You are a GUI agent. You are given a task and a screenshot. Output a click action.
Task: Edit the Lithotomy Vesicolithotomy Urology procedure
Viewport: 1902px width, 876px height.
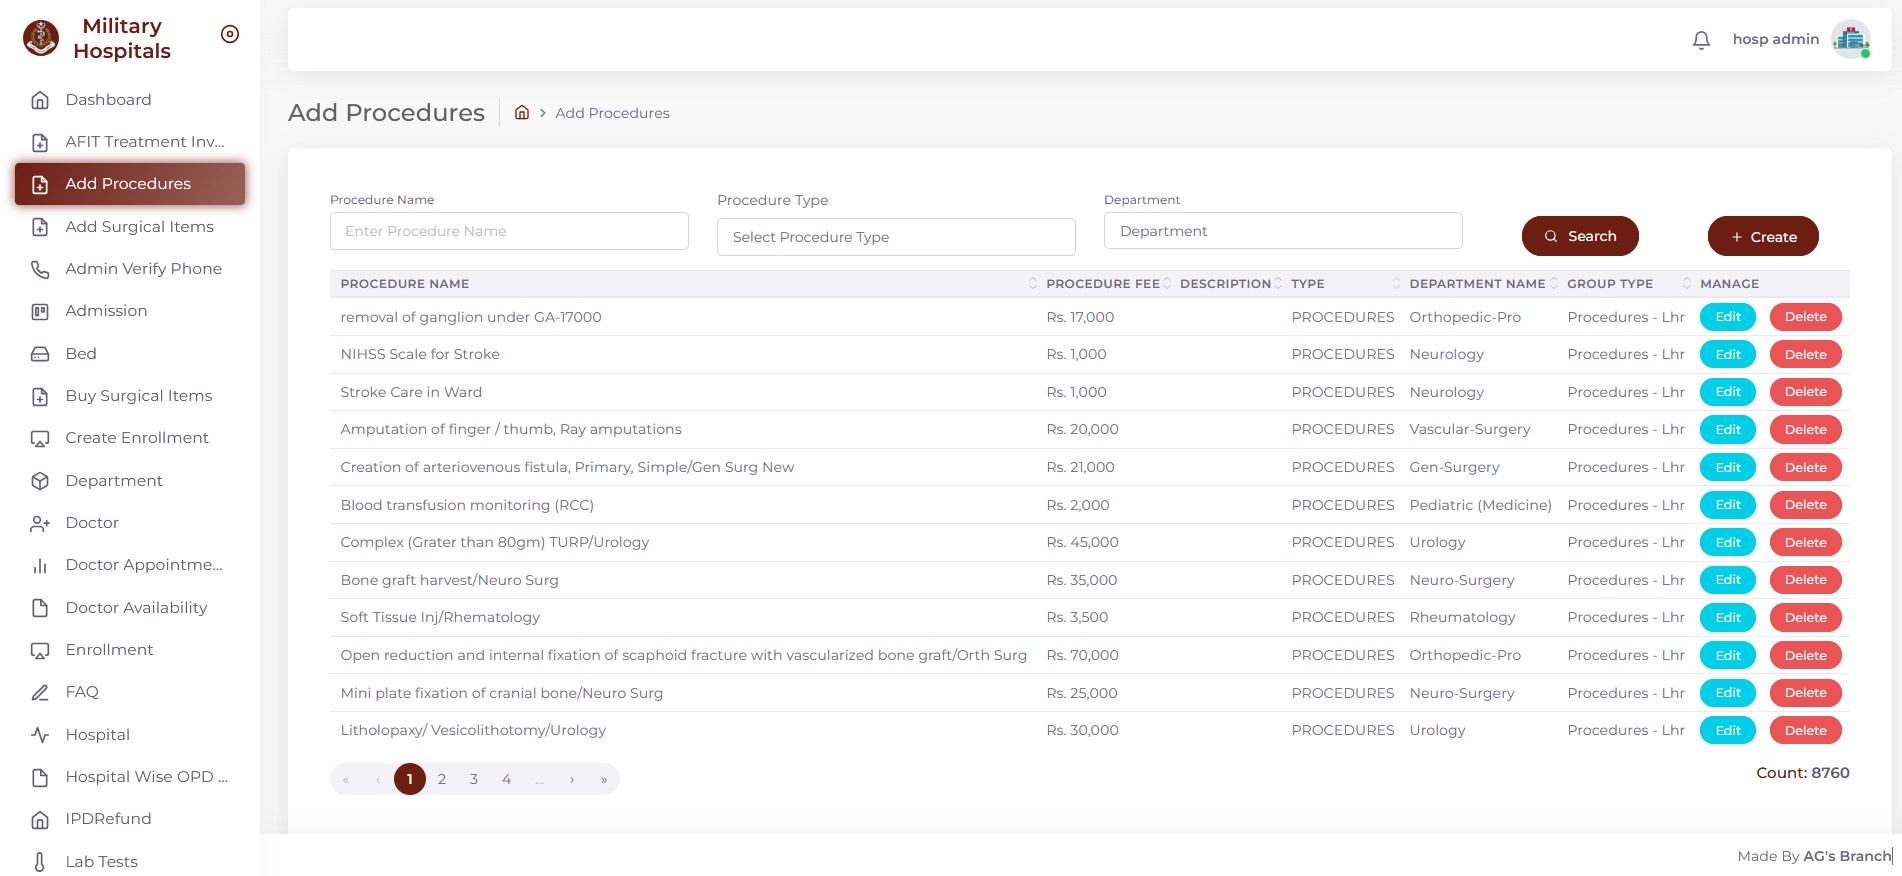[x=1728, y=730]
